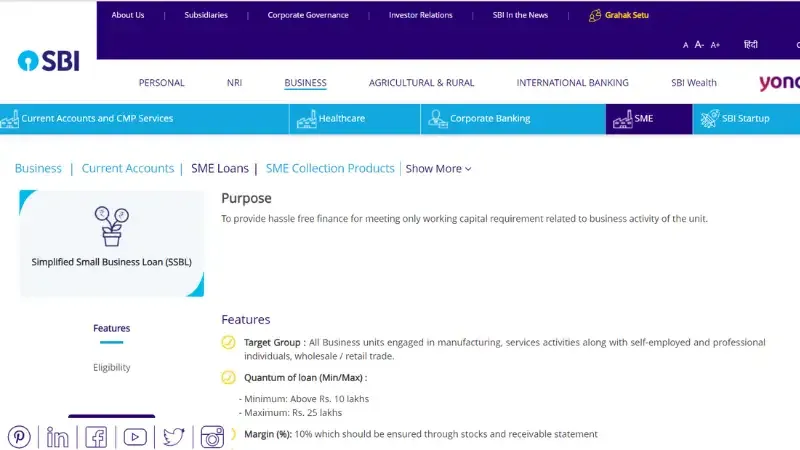Decrease font size with A-
The image size is (800, 450).
pyautogui.click(x=699, y=45)
